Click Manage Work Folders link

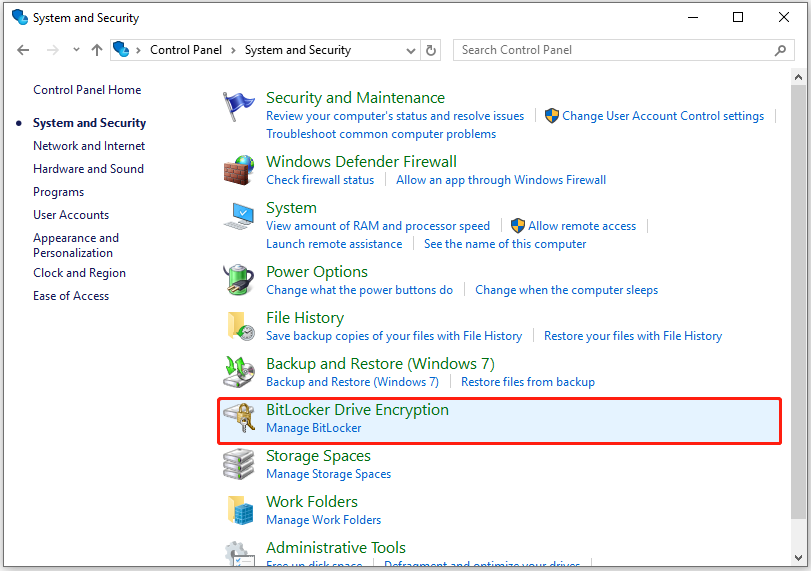click(x=323, y=520)
